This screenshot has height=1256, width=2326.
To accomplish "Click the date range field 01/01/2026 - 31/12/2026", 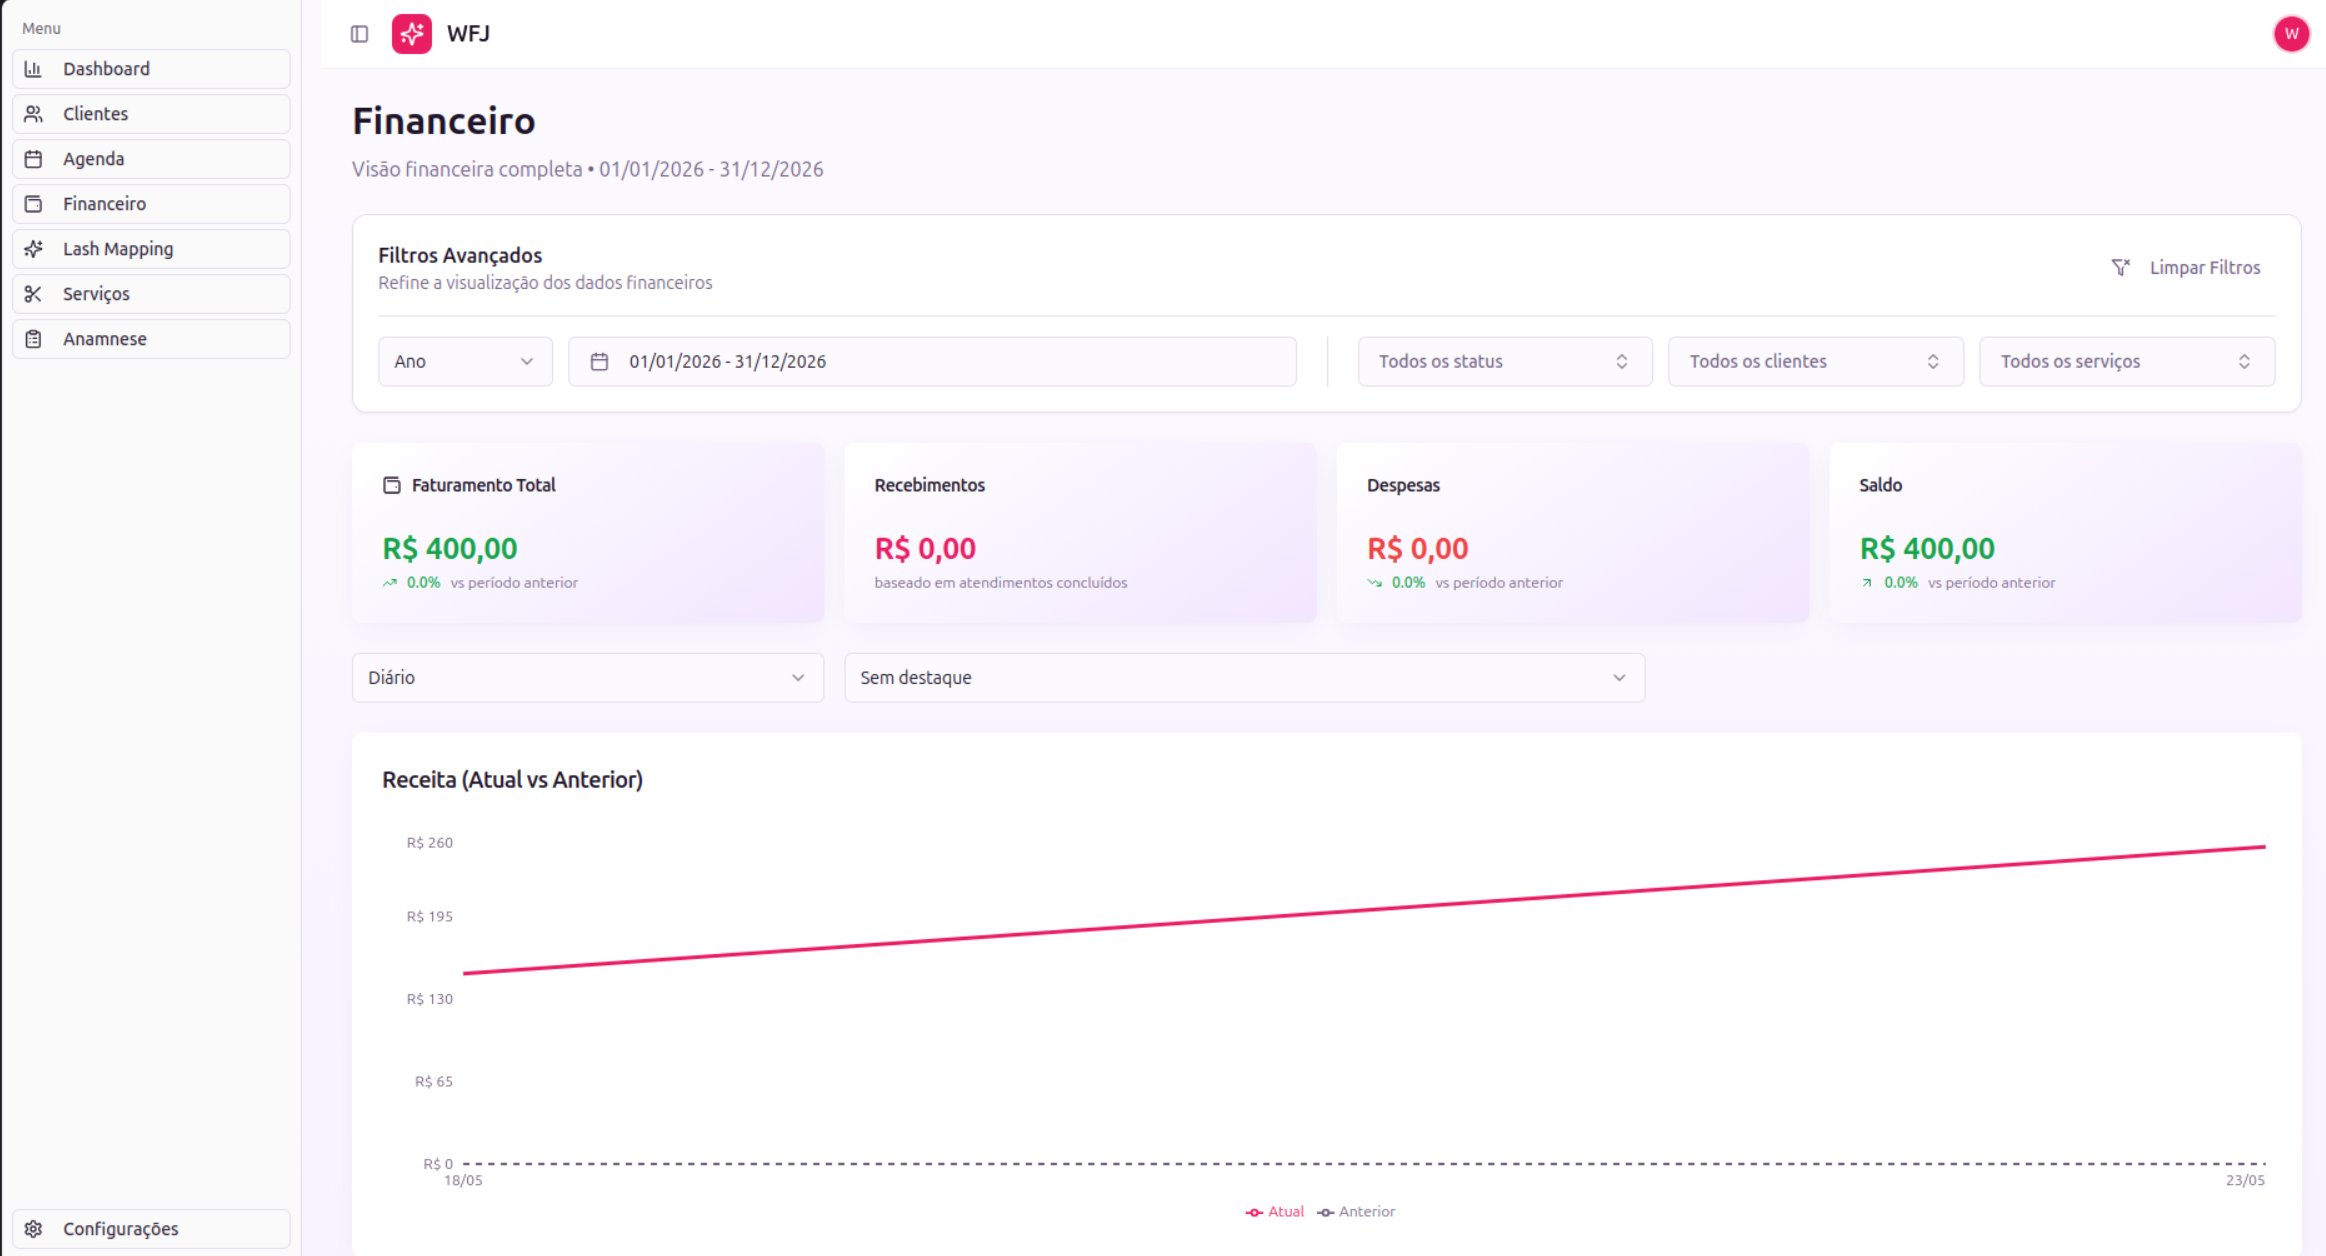I will [932, 362].
